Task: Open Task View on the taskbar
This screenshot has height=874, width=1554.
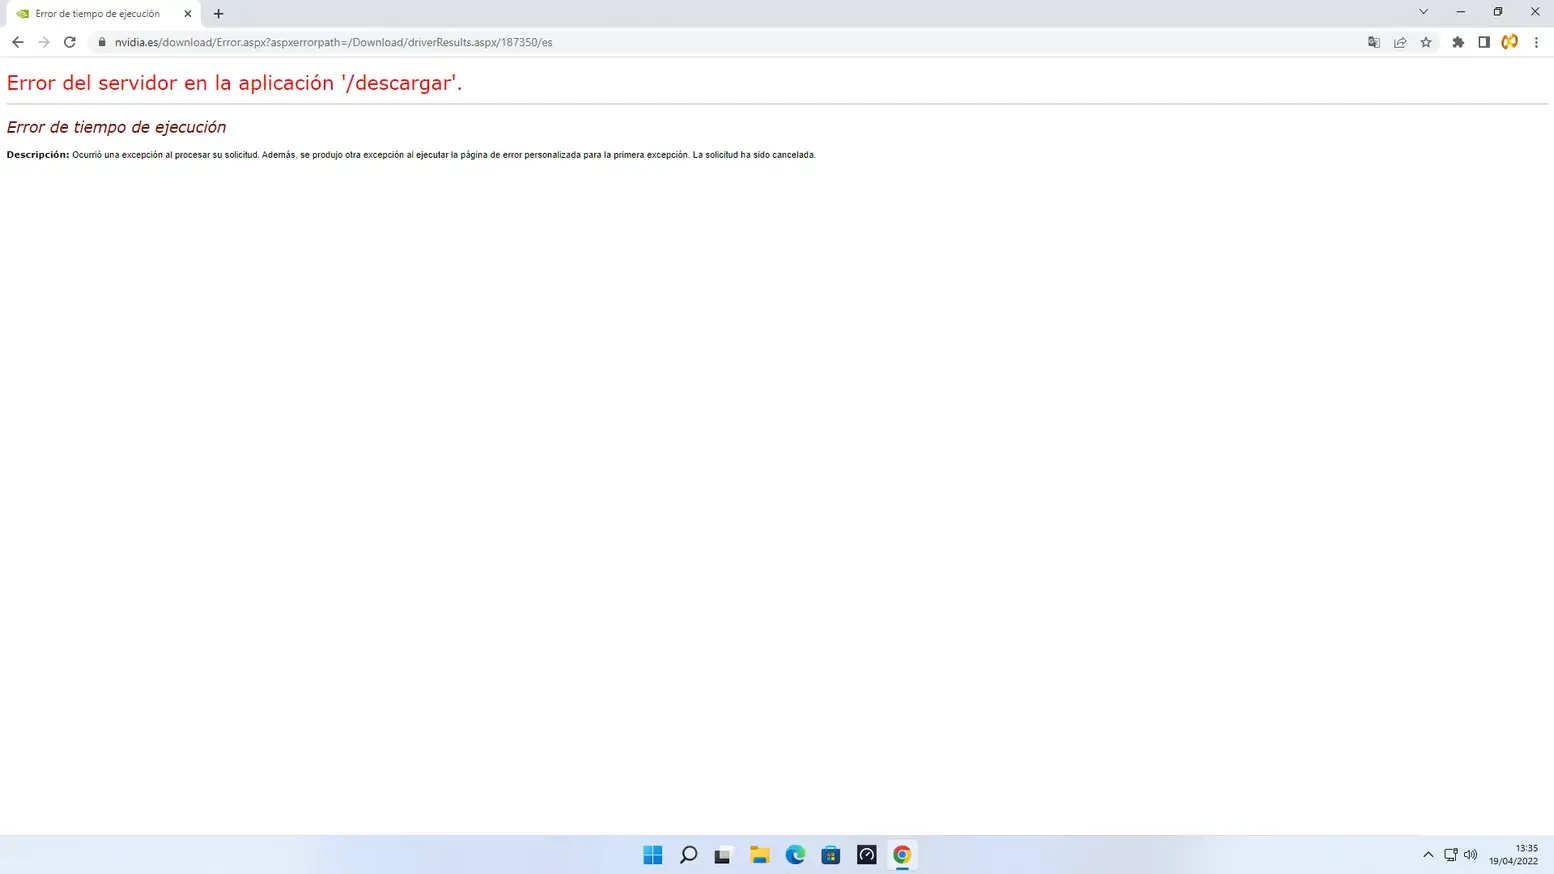Action: [723, 855]
